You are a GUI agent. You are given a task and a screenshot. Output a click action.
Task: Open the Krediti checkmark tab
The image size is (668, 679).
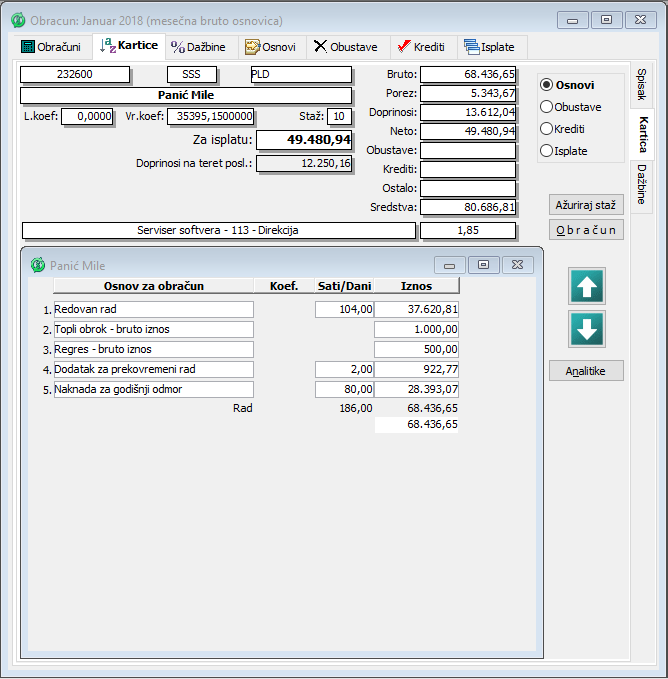click(x=420, y=47)
